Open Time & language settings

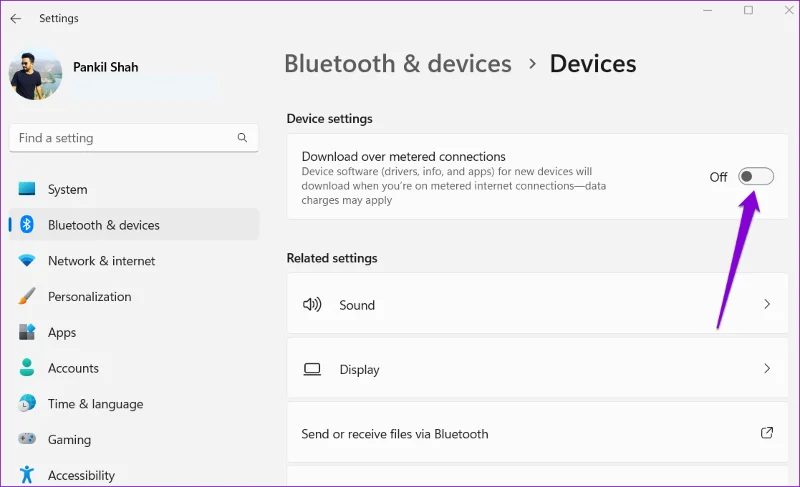tap(134, 403)
